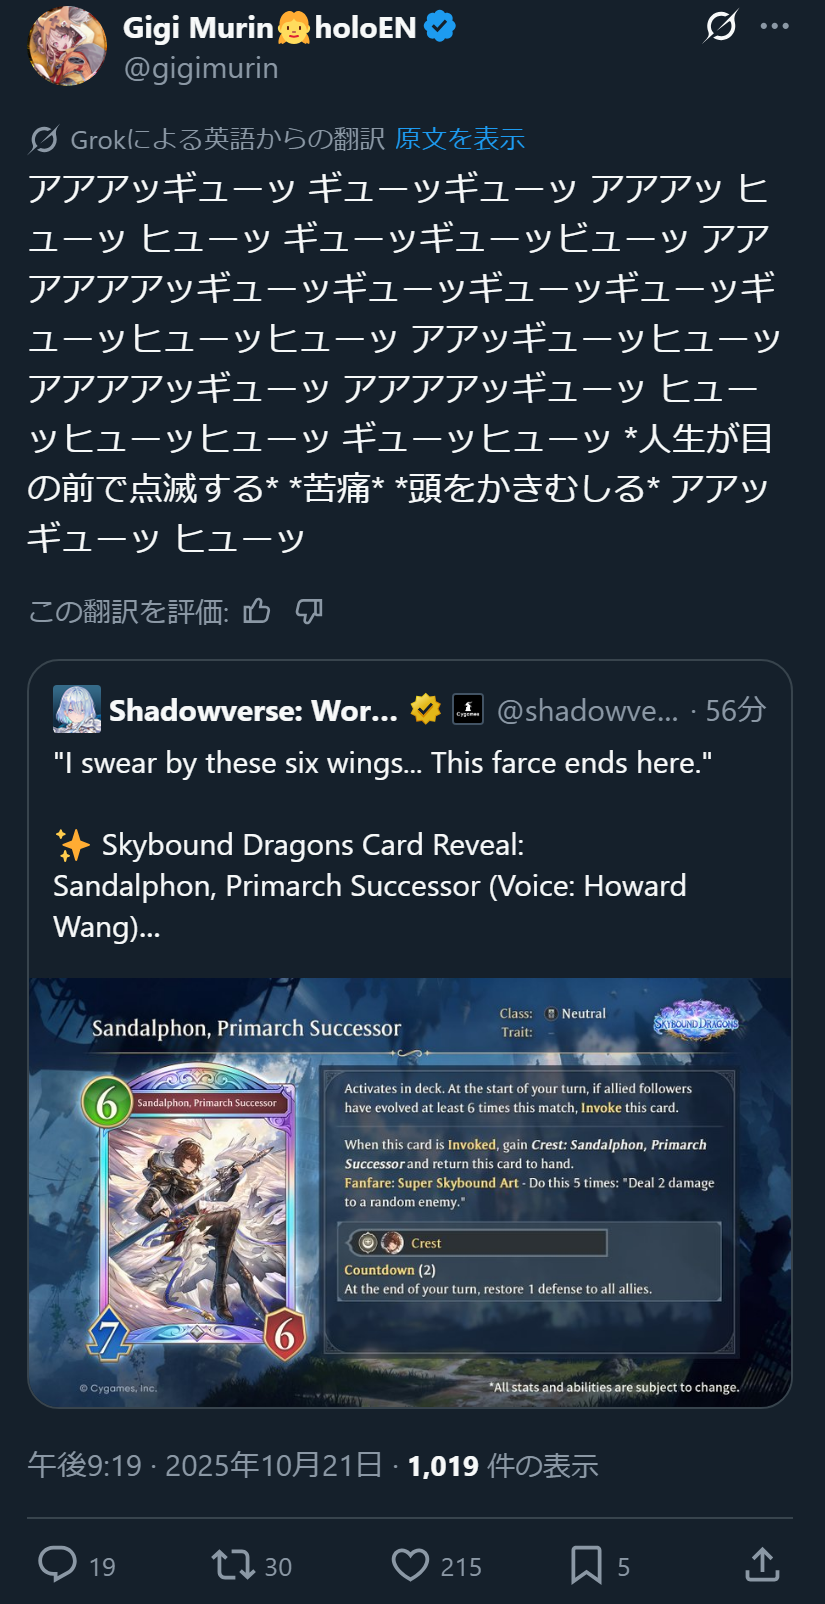Open the Sandalphon card reveal image
This screenshot has height=1604, width=825.
pos(410,1192)
